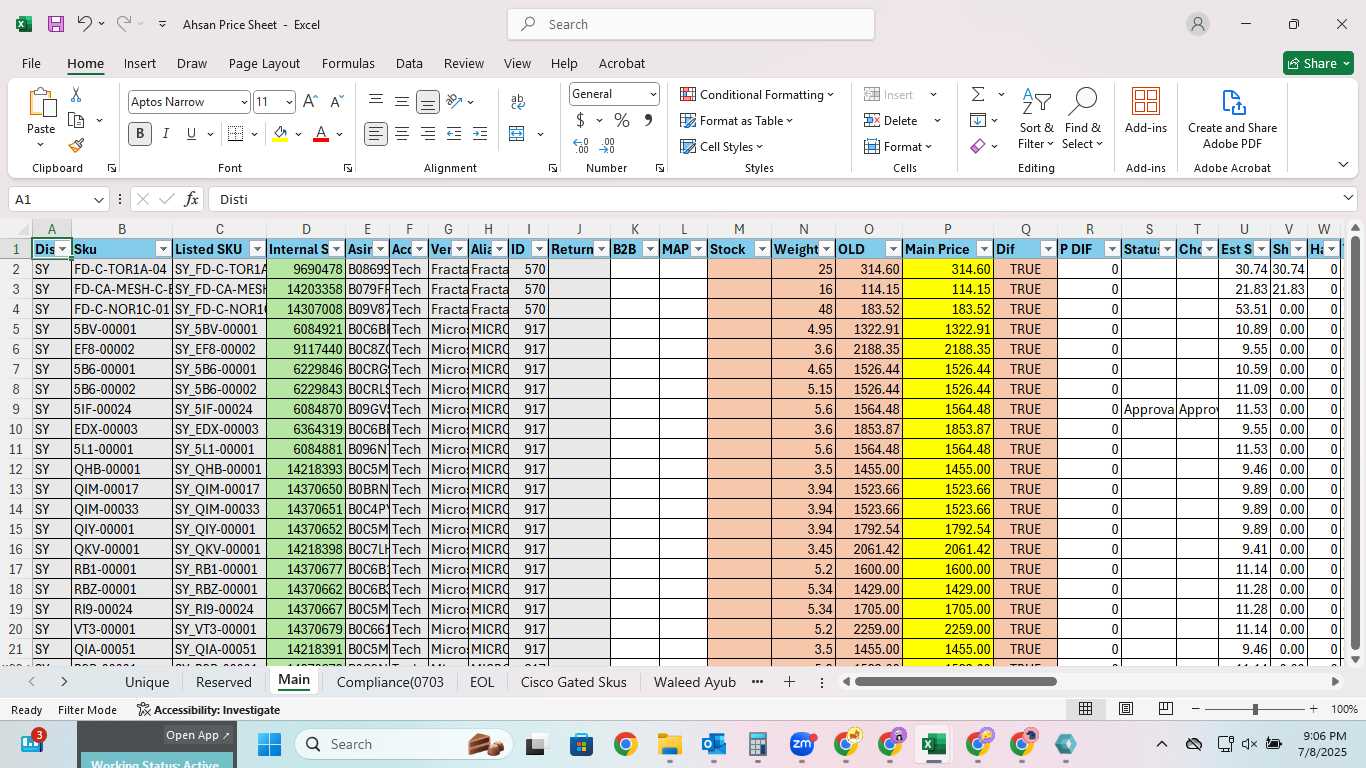The height and width of the screenshot is (768, 1366).
Task: Click the Search box in title bar
Action: (691, 24)
